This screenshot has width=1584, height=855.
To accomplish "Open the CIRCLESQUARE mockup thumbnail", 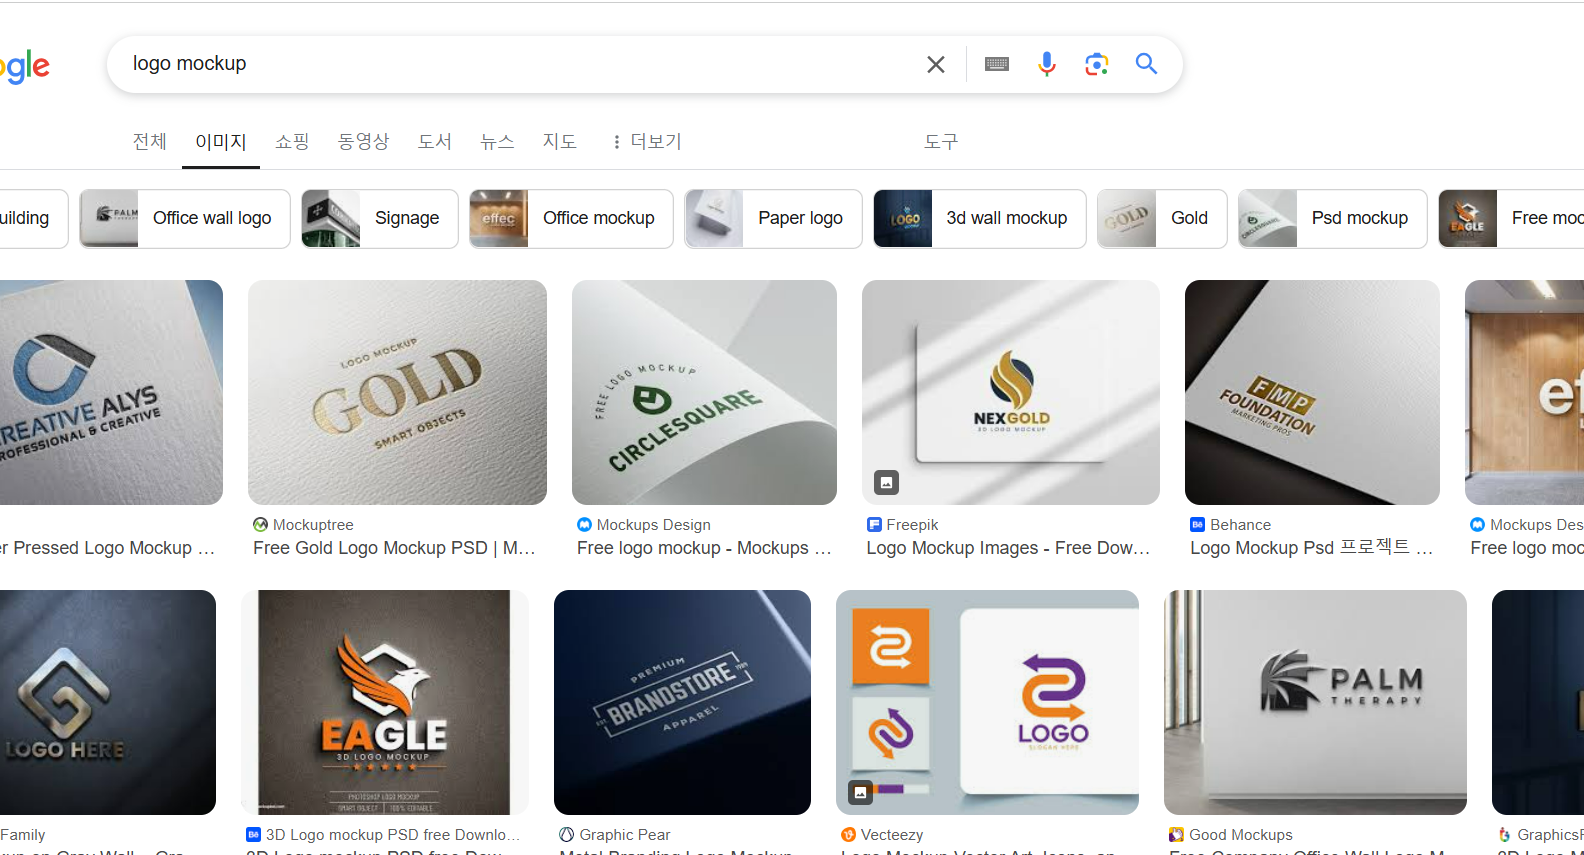I will pos(704,392).
